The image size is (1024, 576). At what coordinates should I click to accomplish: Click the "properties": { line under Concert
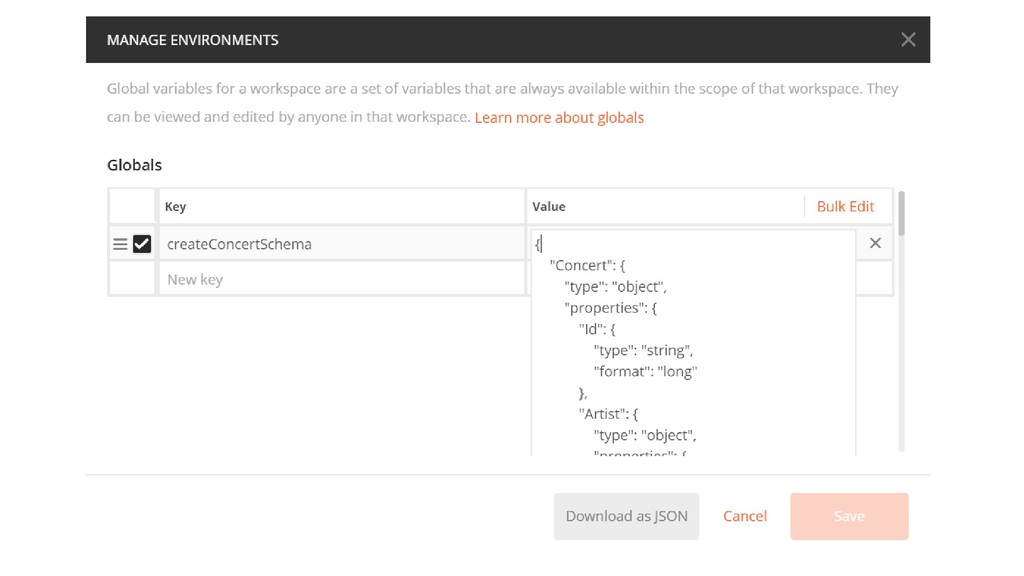611,308
